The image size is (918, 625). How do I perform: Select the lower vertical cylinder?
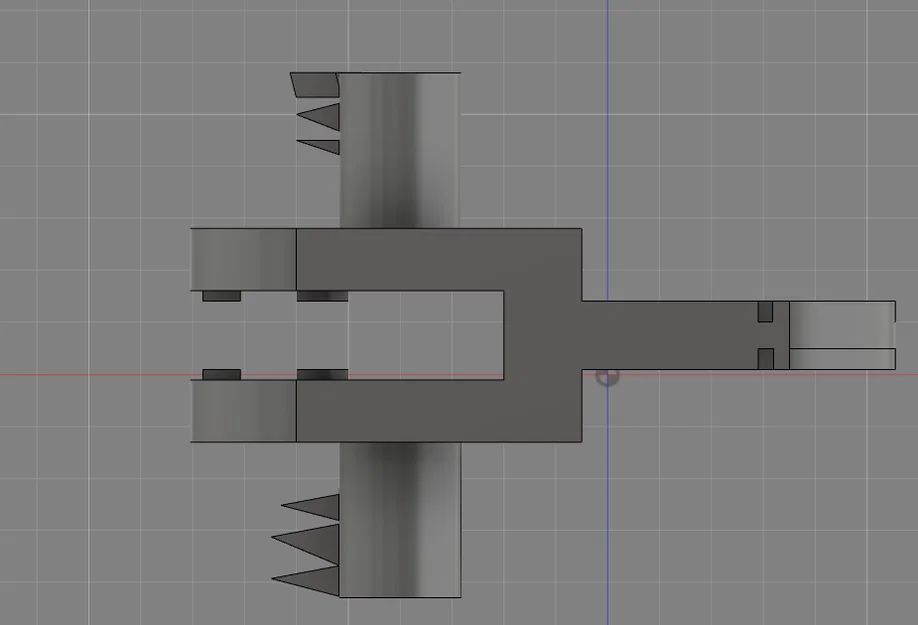400,520
